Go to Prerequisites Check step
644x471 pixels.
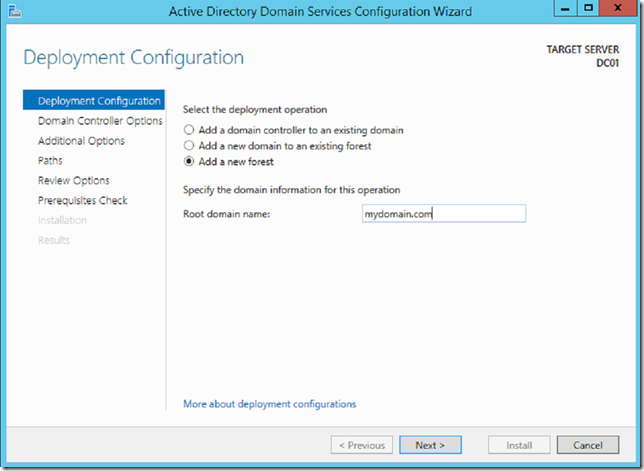coord(83,200)
